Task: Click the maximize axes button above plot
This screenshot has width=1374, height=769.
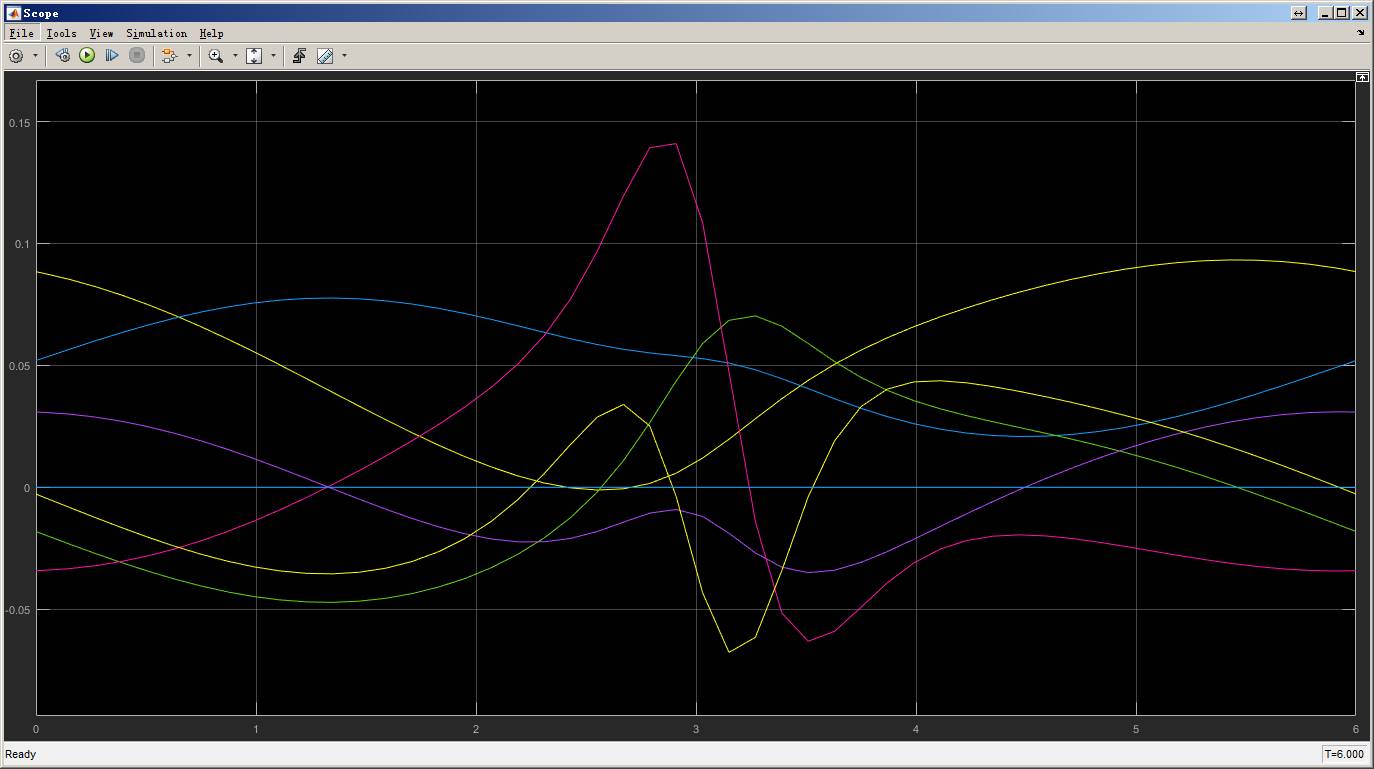Action: coord(1361,77)
